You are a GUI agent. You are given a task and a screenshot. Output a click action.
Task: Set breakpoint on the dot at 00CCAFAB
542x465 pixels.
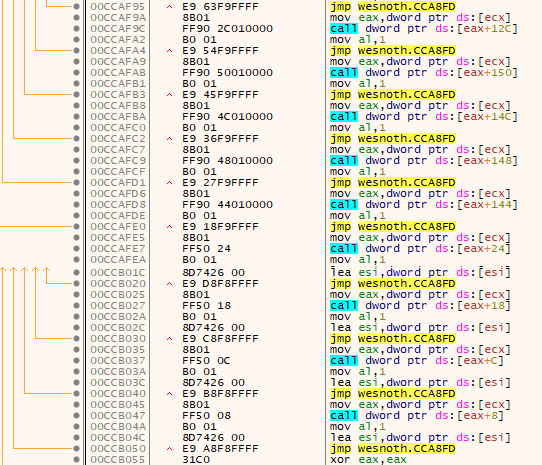tap(76, 73)
